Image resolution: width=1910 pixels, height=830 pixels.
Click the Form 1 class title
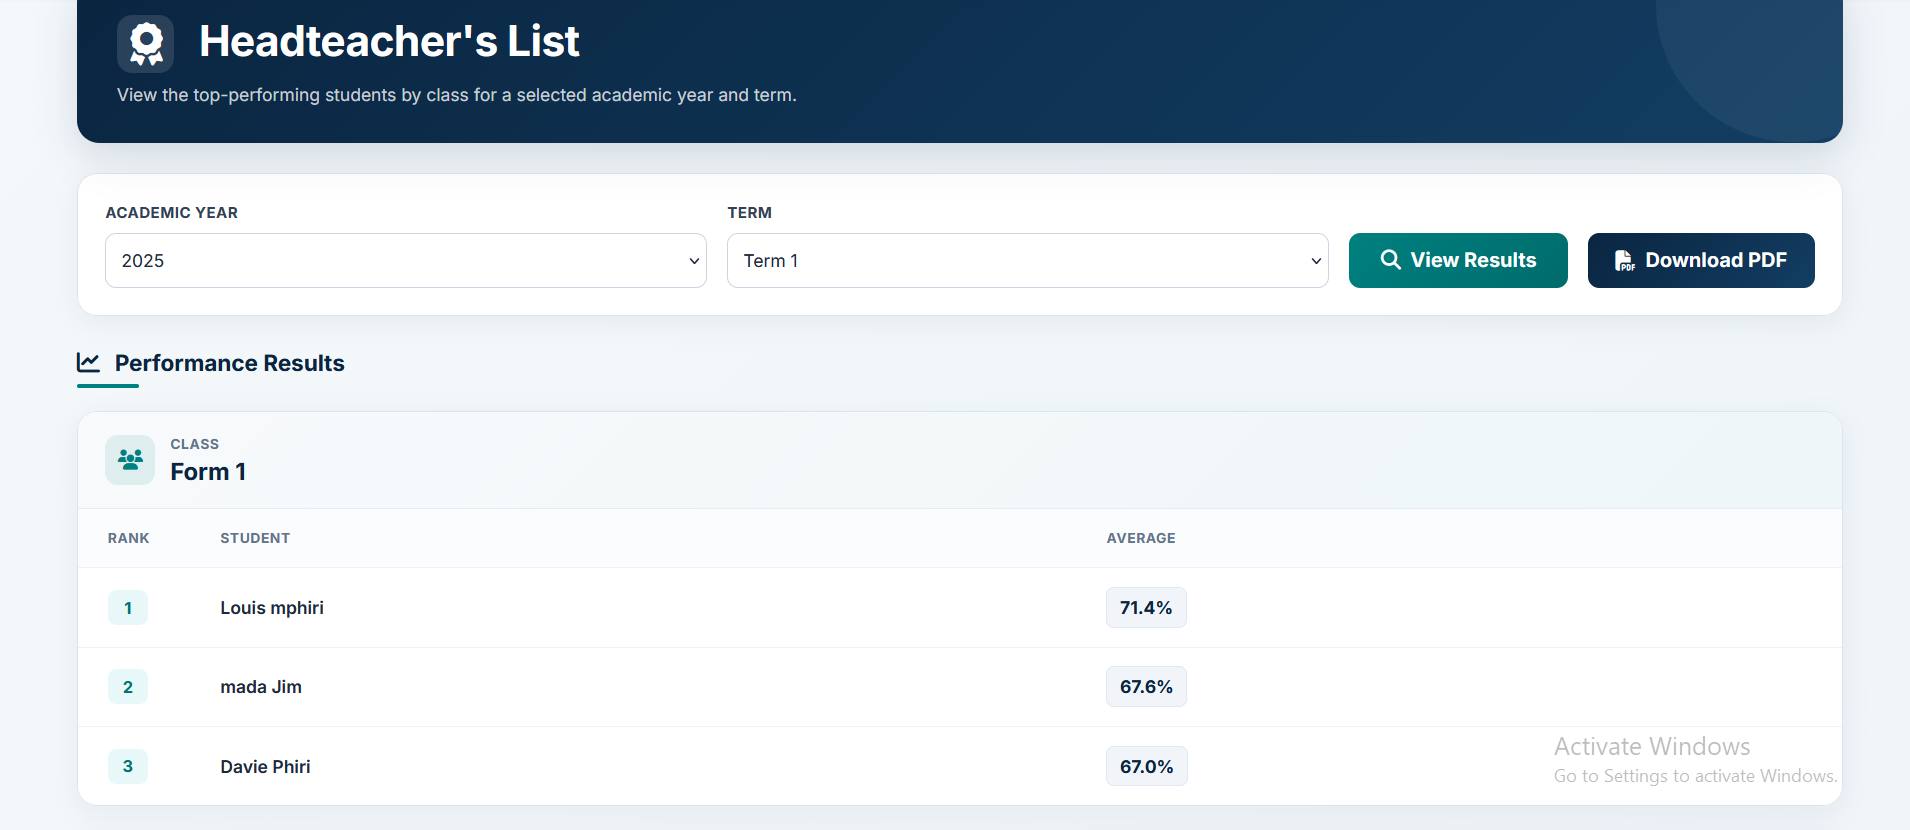coord(208,472)
